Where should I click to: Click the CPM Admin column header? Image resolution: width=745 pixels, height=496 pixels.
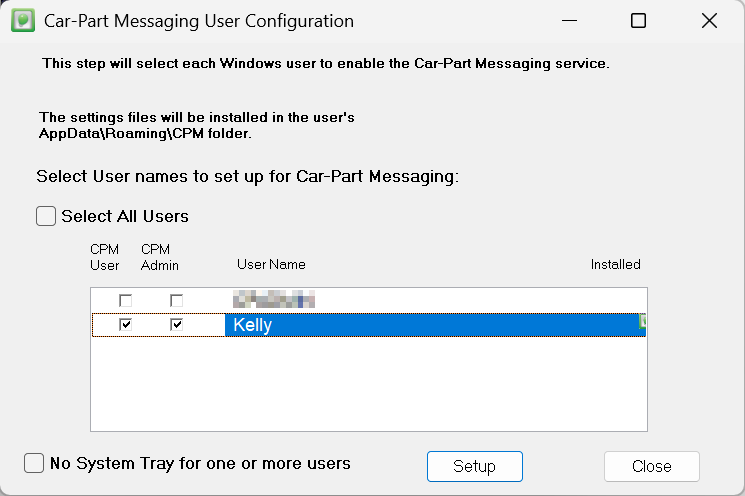[x=159, y=257]
